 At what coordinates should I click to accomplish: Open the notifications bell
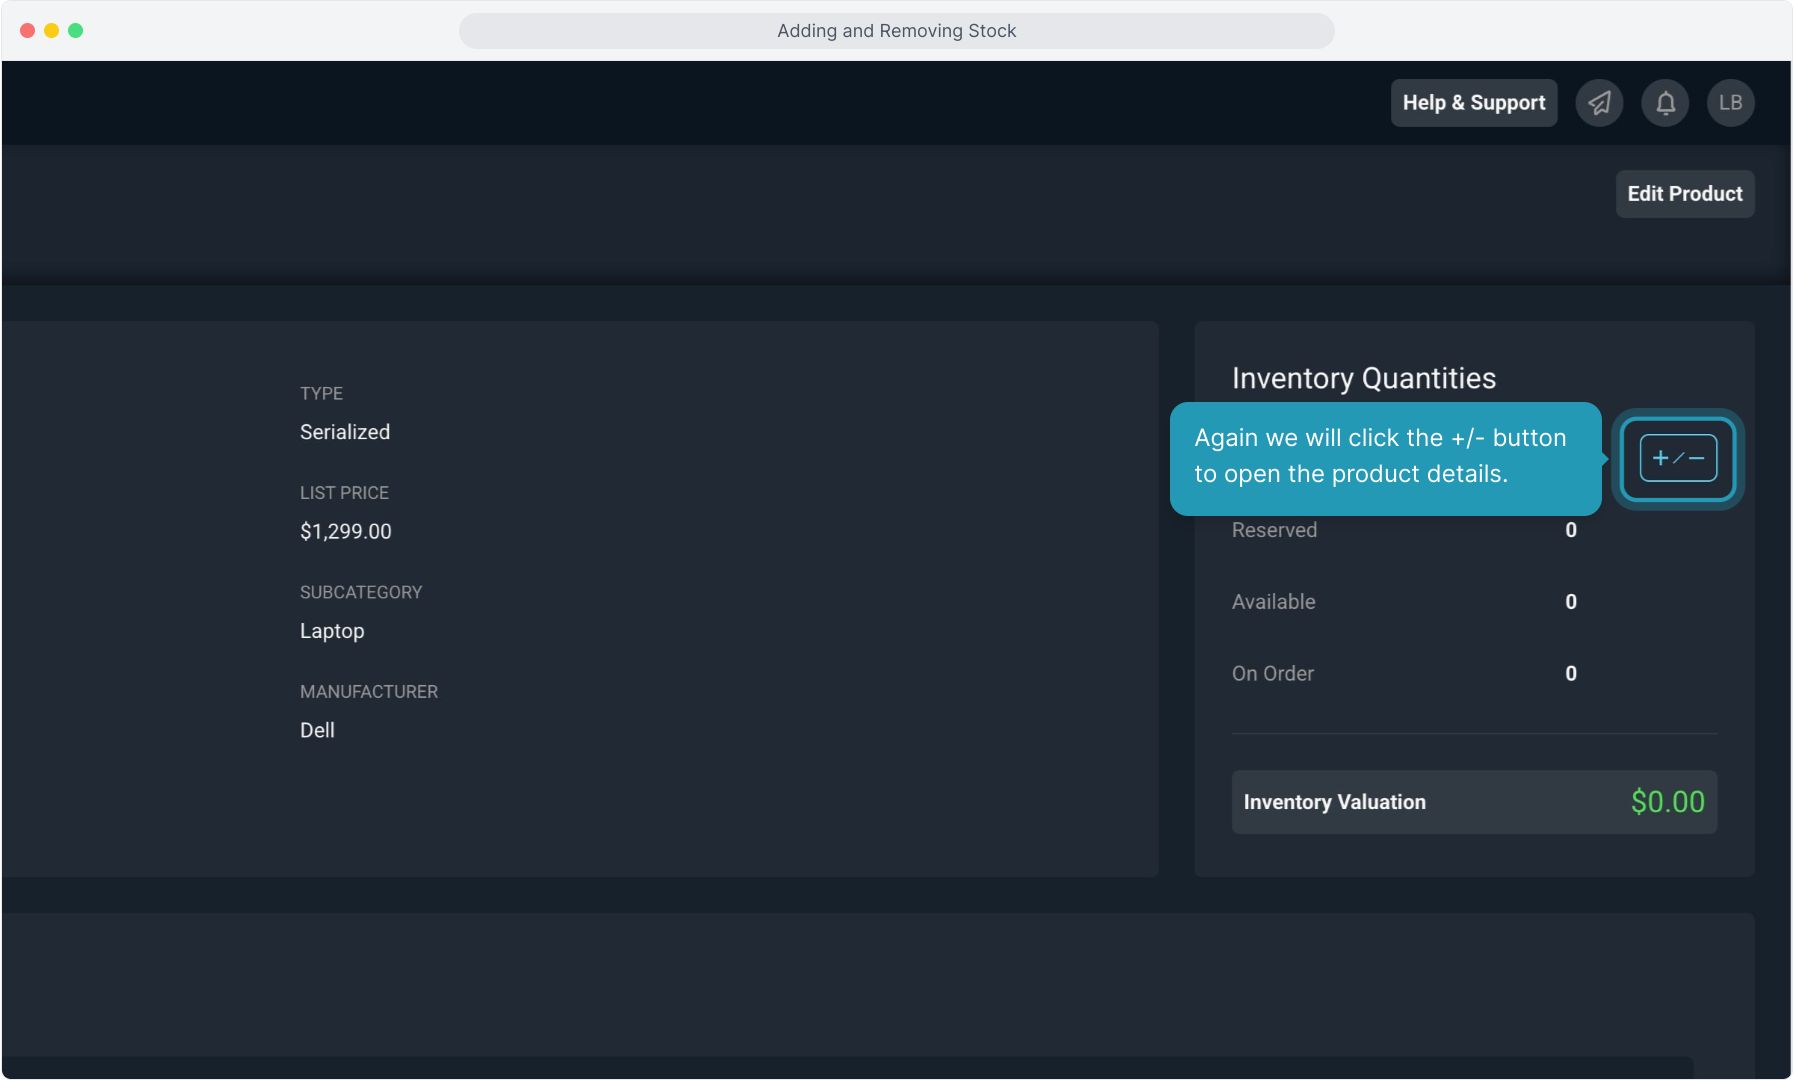[1665, 103]
